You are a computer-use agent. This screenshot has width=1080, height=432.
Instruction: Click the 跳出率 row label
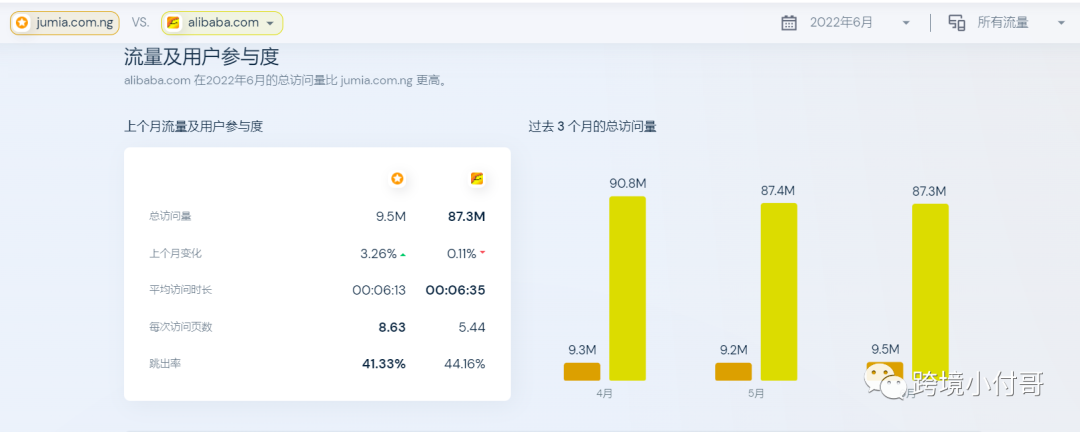(165, 364)
